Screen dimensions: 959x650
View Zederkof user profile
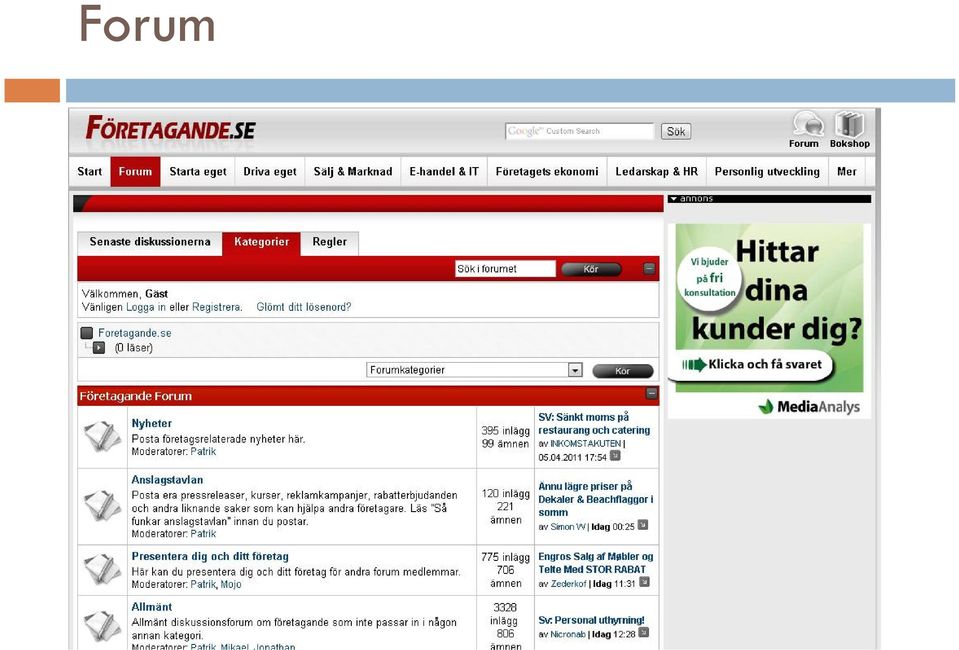568,584
